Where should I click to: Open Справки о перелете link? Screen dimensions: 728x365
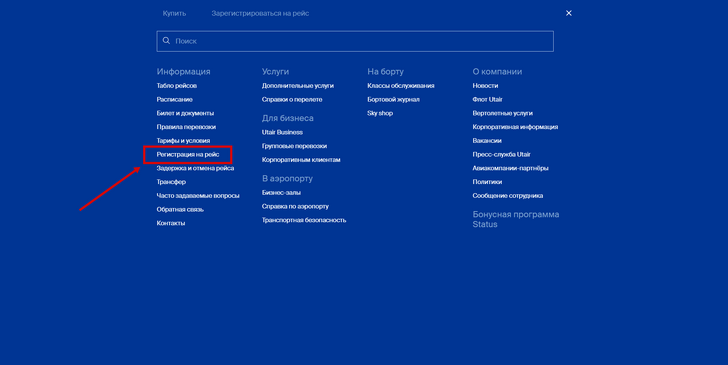(x=292, y=99)
